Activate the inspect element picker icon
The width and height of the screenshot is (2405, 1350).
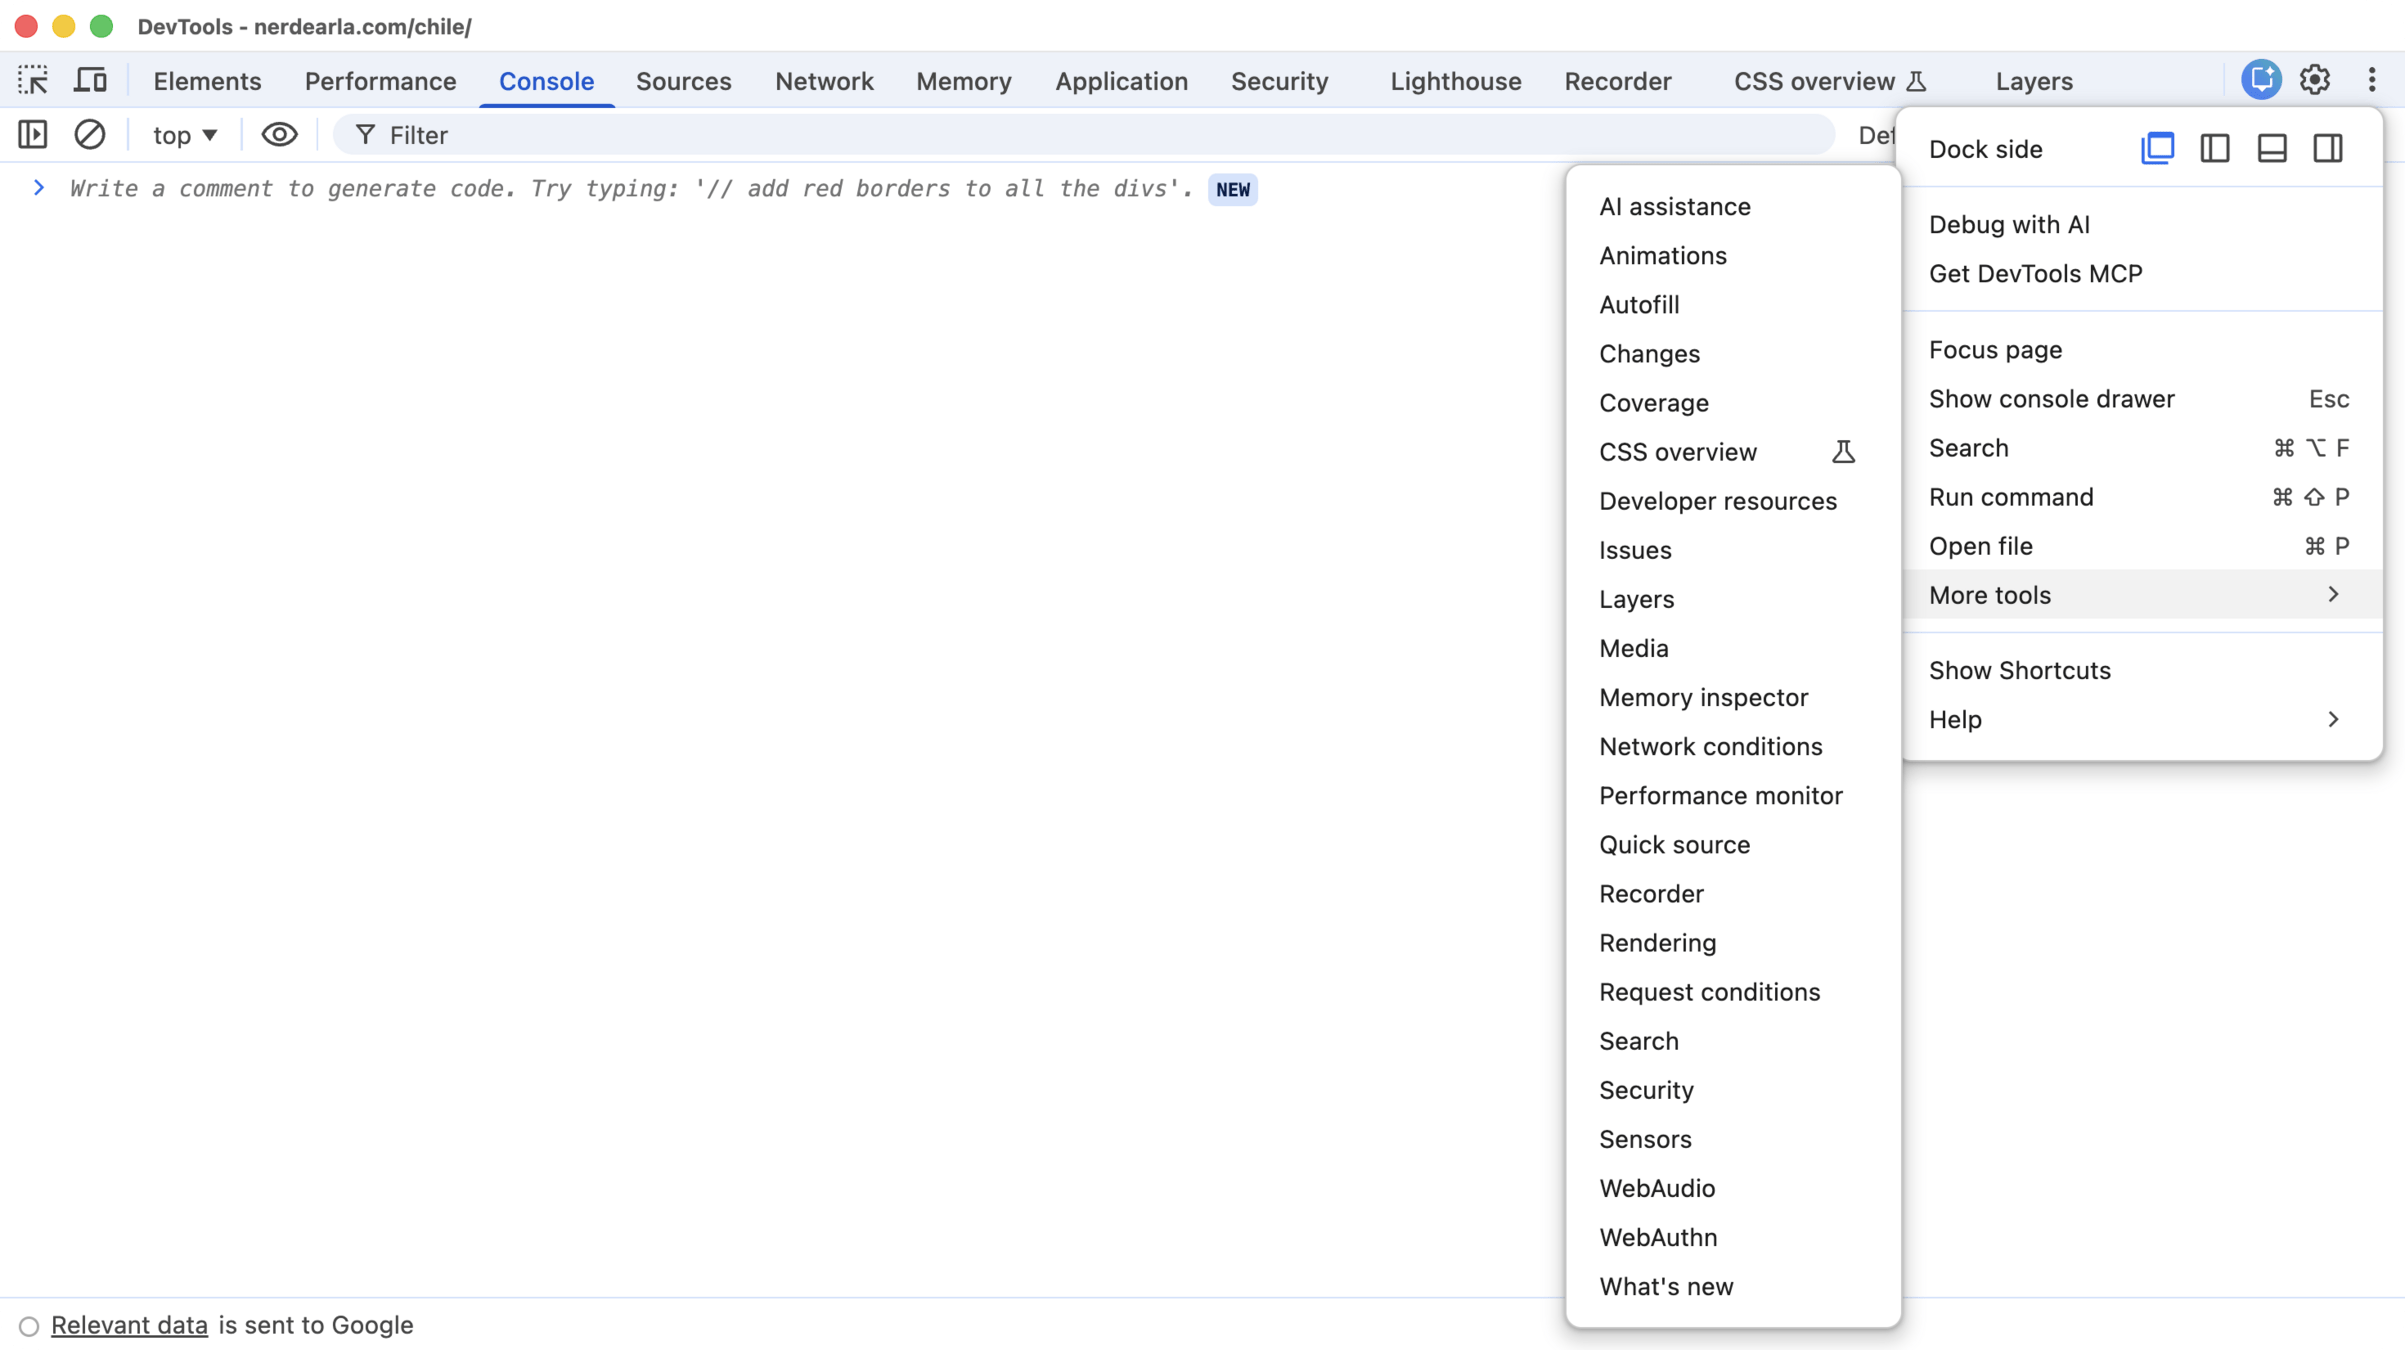coord(33,80)
